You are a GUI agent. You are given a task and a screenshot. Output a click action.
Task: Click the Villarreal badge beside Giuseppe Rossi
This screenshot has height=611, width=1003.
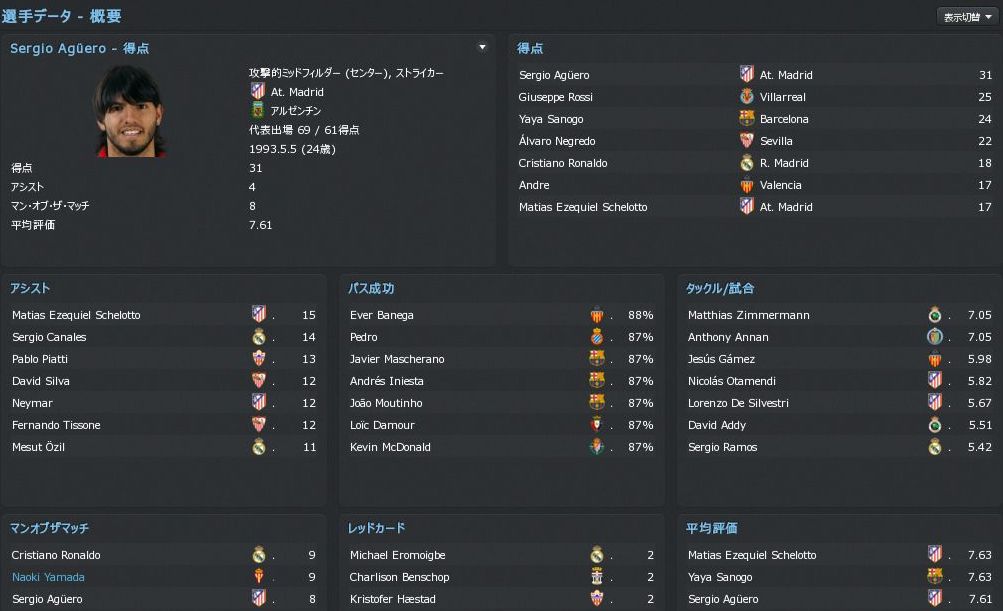click(x=746, y=97)
